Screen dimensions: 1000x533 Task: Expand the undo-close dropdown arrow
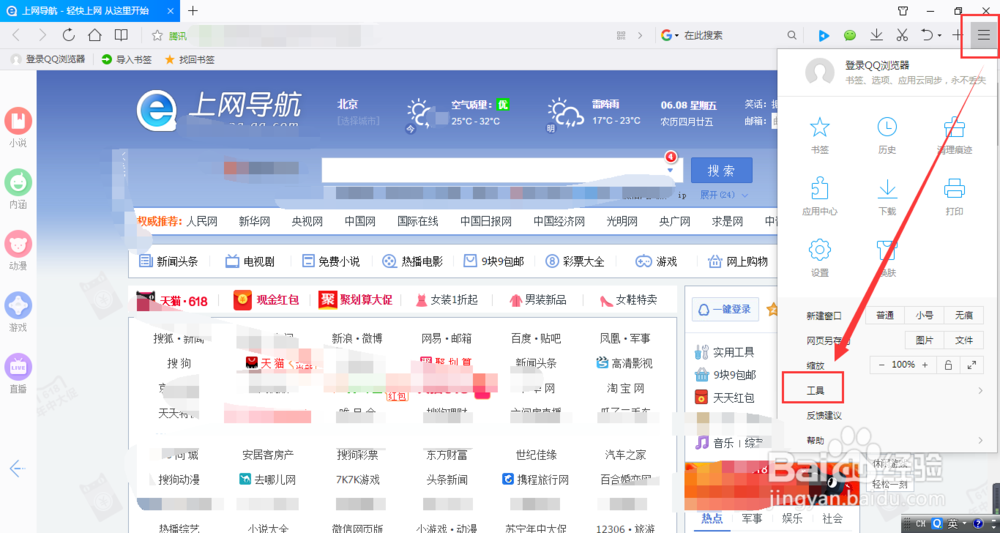pyautogui.click(x=939, y=36)
